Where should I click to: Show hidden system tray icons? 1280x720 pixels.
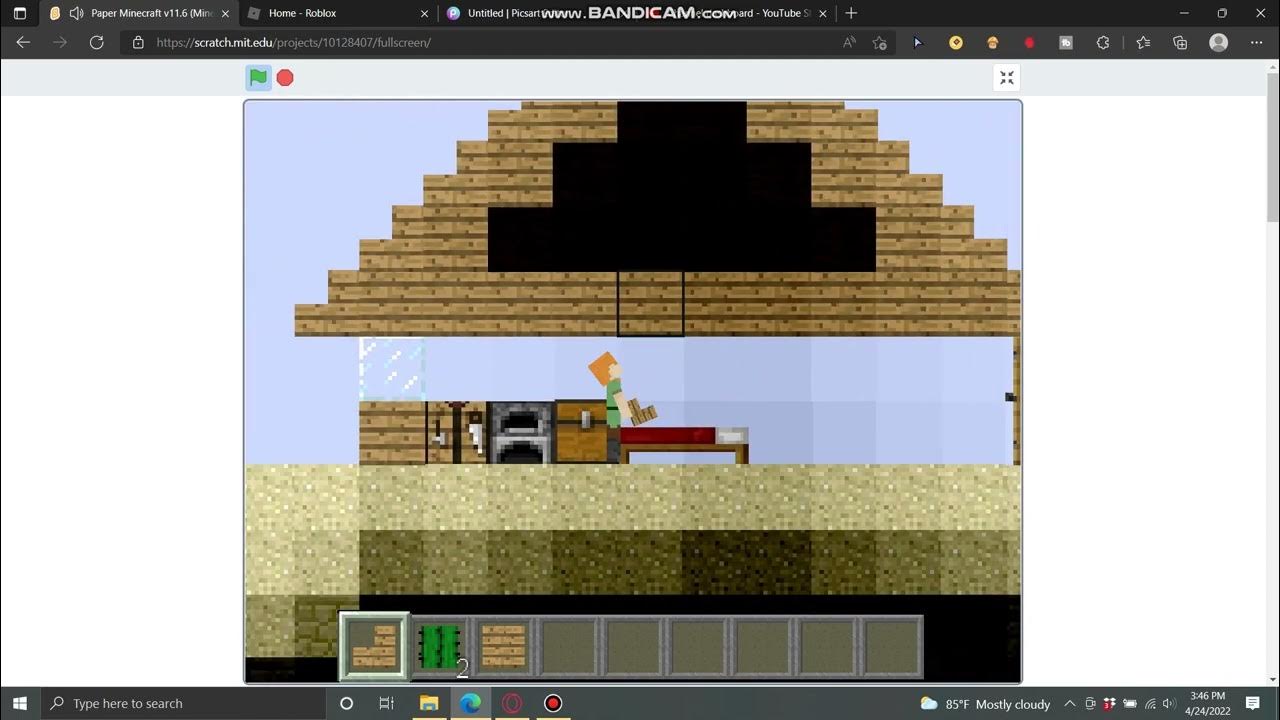point(1070,704)
